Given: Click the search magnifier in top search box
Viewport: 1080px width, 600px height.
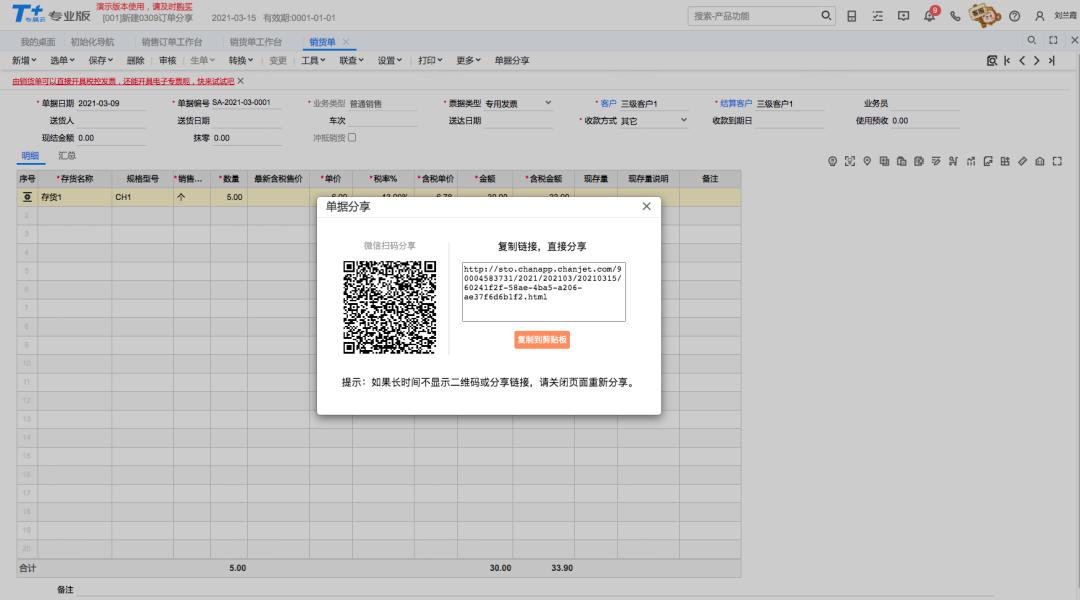Looking at the screenshot, I should (x=826, y=15).
